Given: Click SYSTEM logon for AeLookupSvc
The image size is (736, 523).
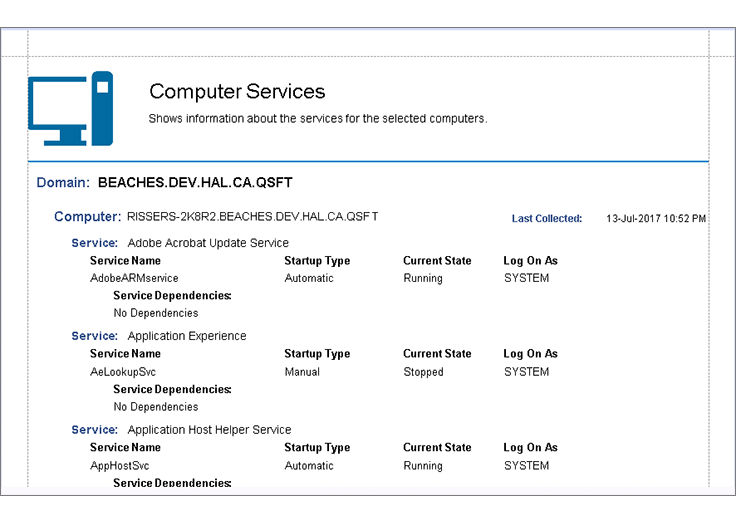Looking at the screenshot, I should tap(526, 372).
